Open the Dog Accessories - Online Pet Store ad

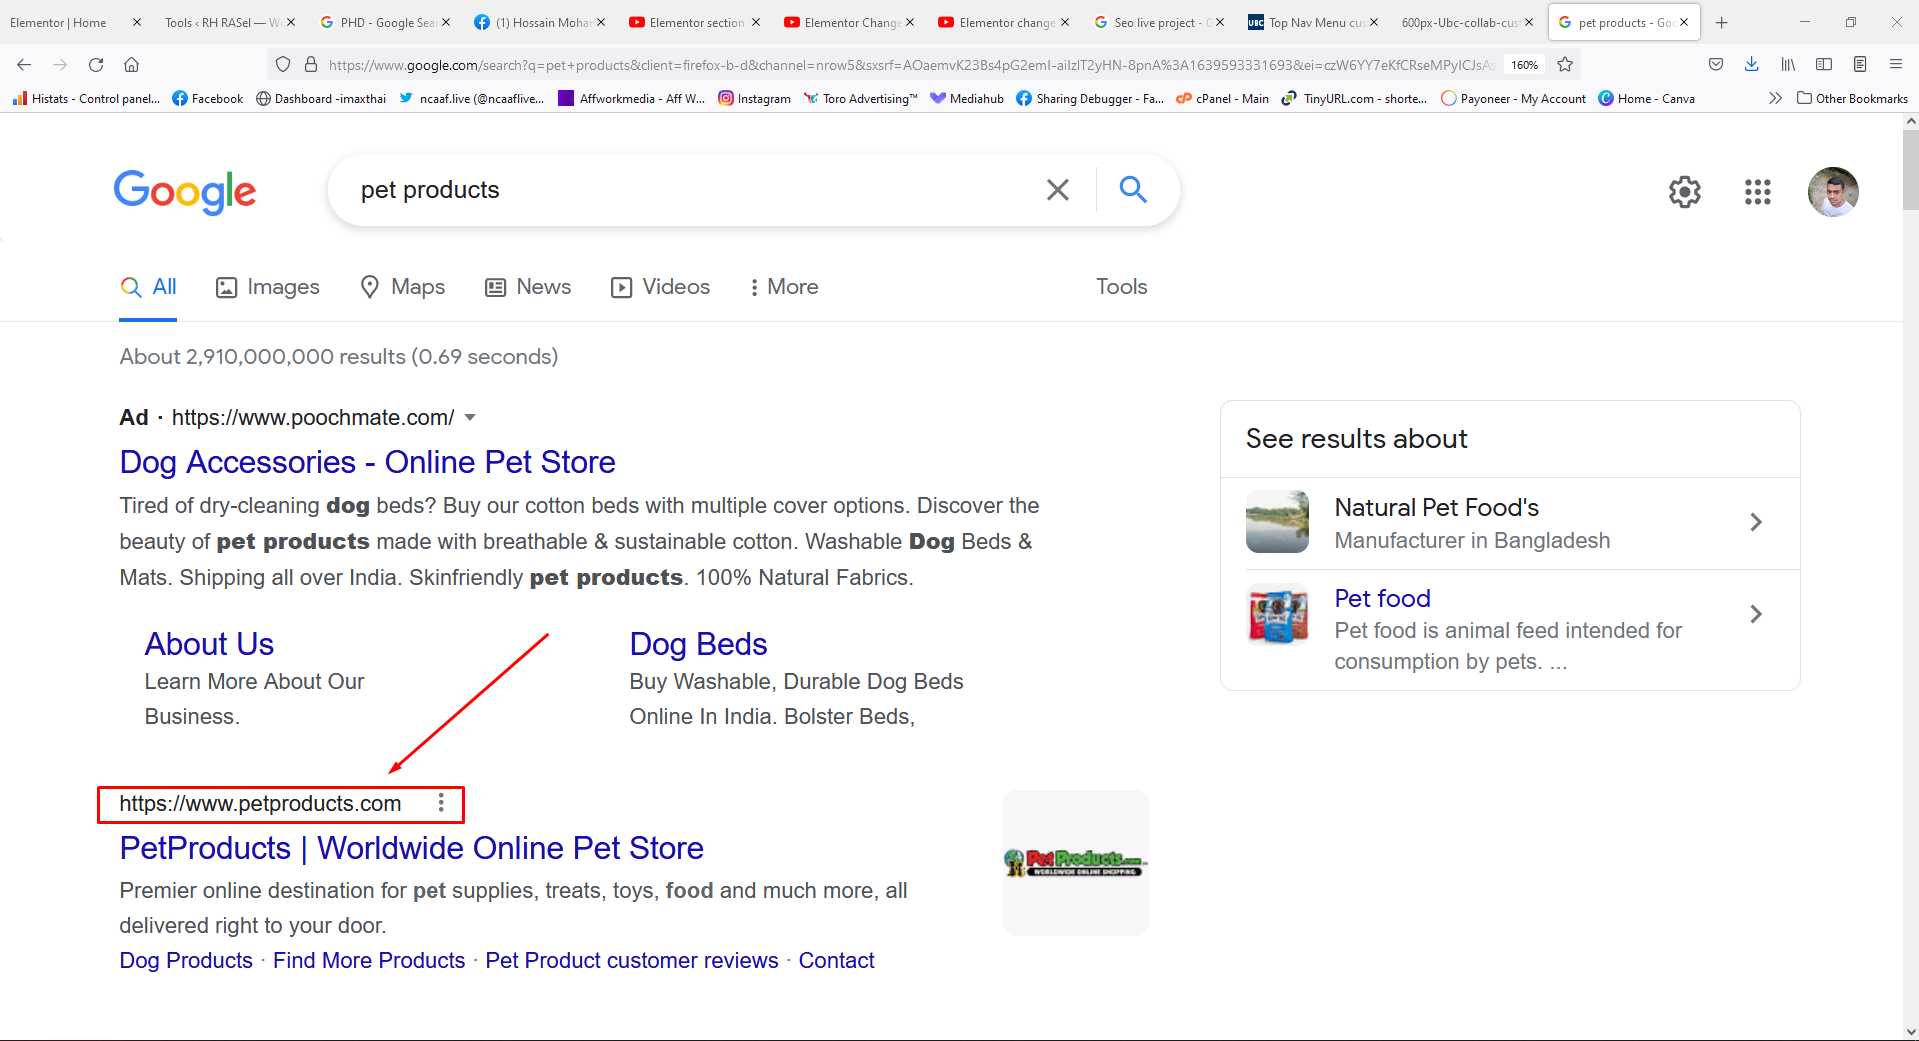[x=367, y=462]
